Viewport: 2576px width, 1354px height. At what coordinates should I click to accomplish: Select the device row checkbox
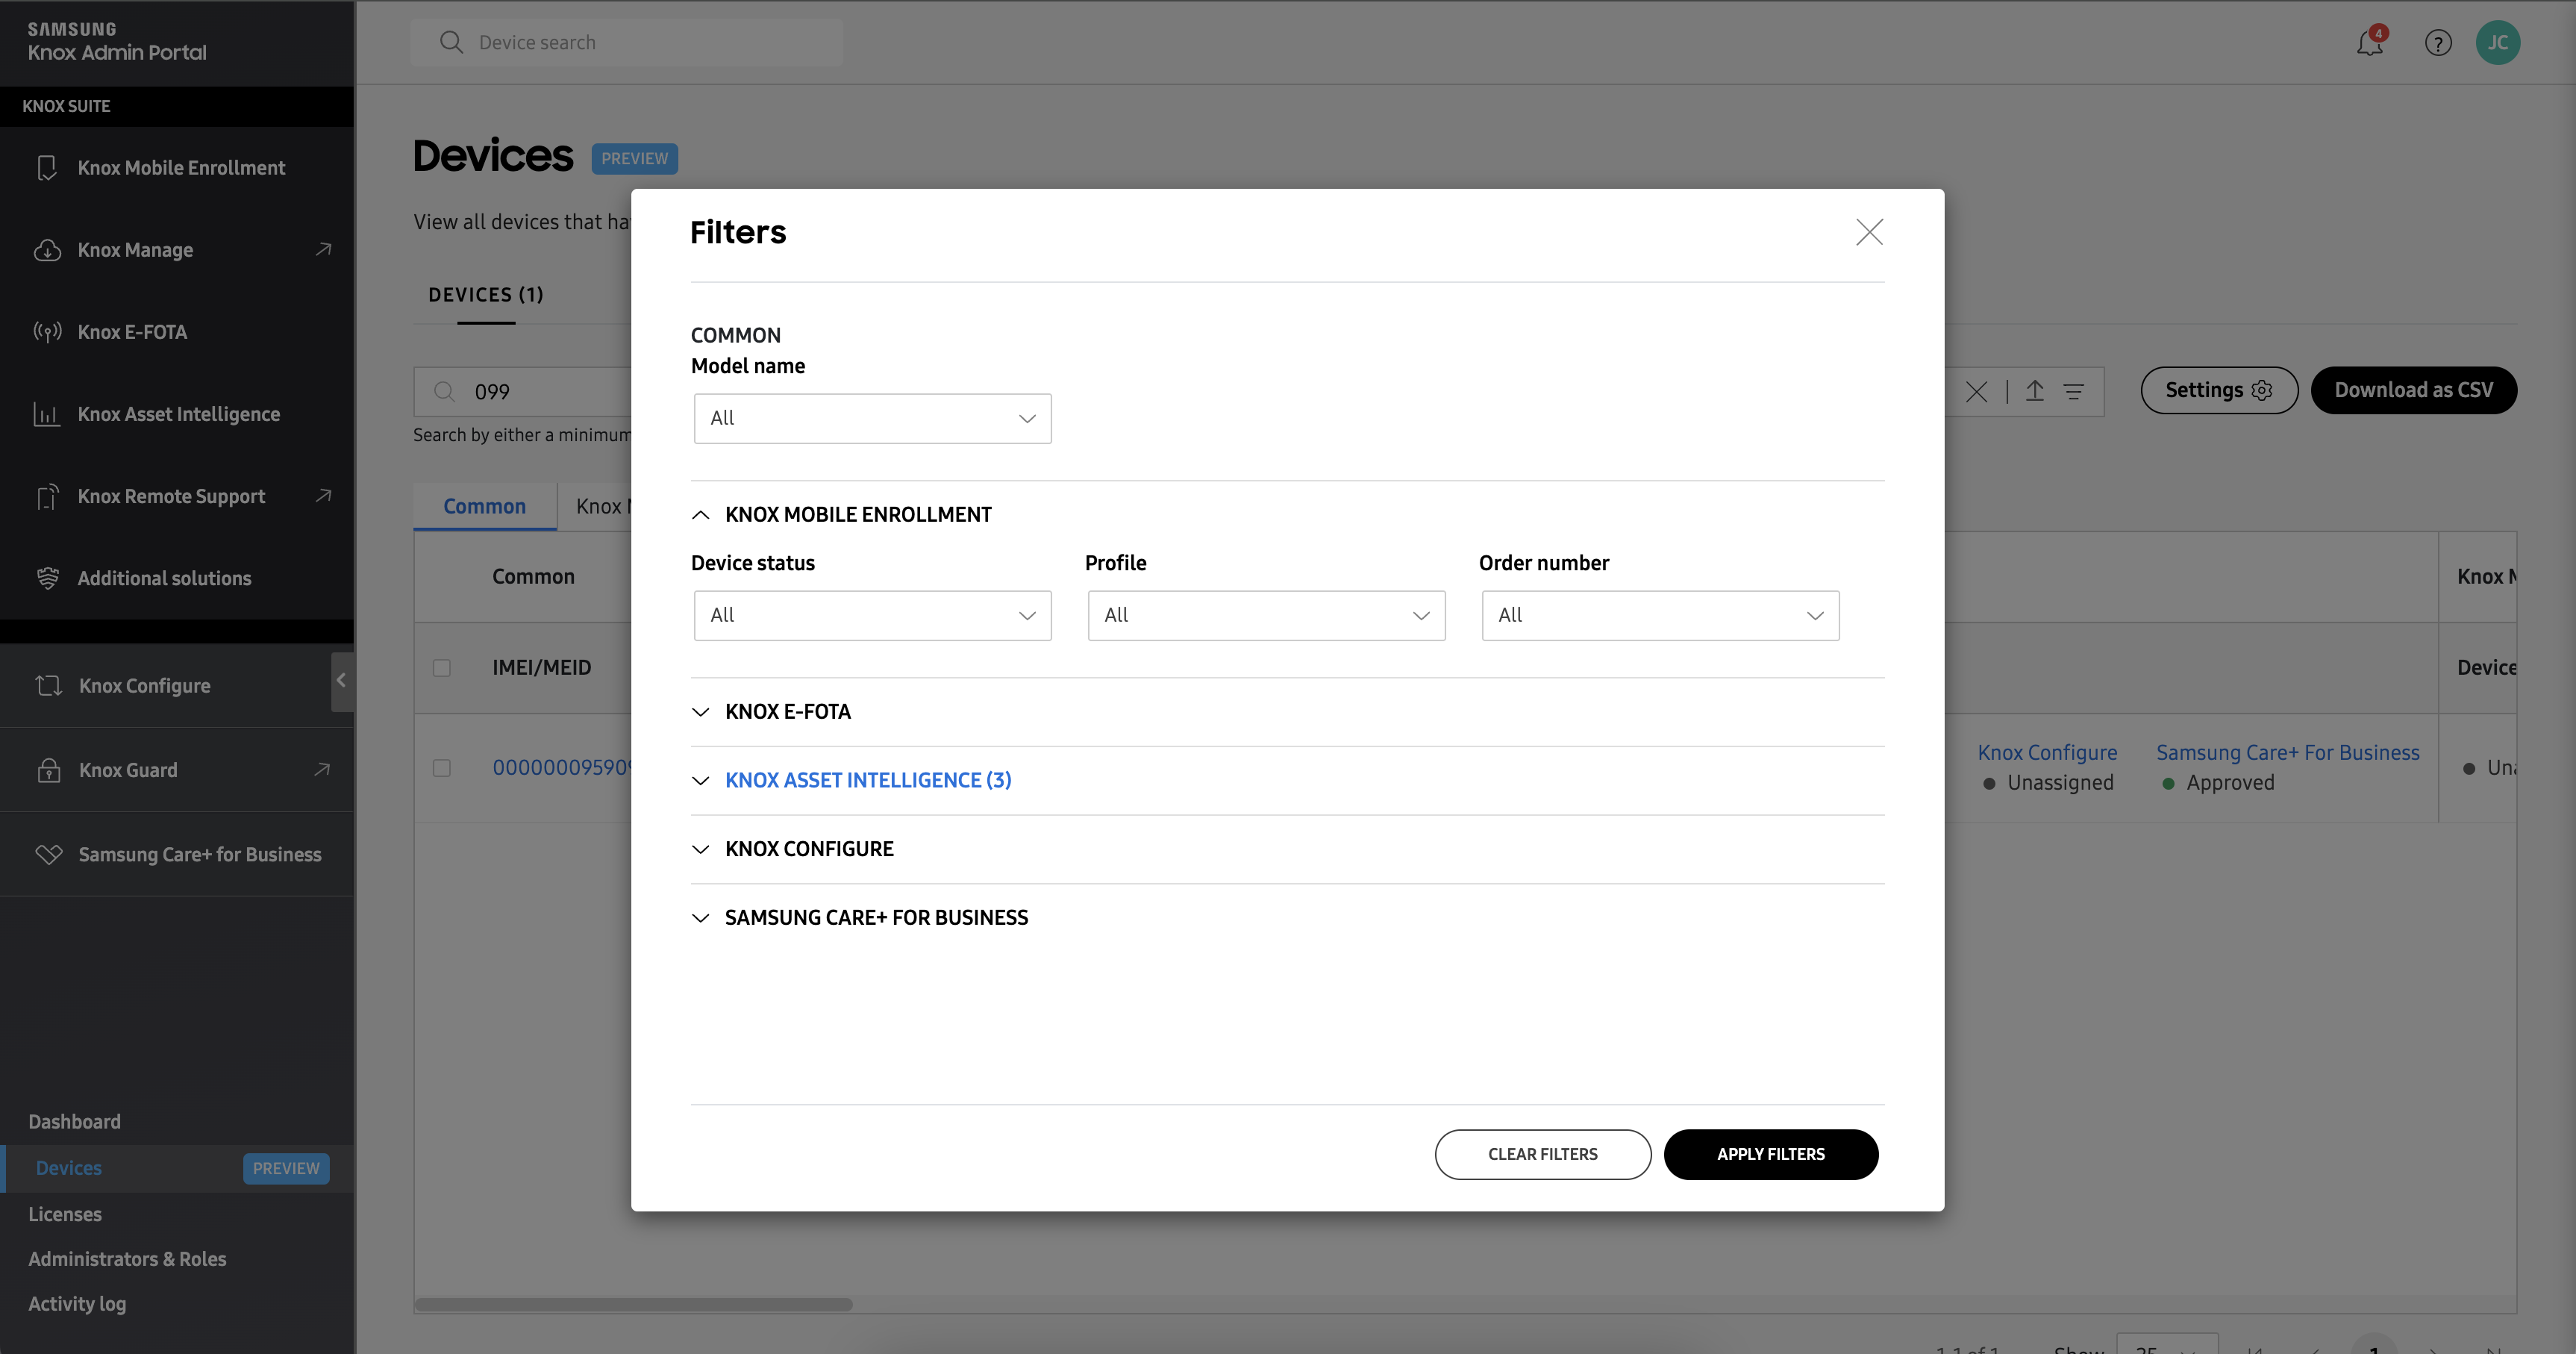tap(441, 768)
